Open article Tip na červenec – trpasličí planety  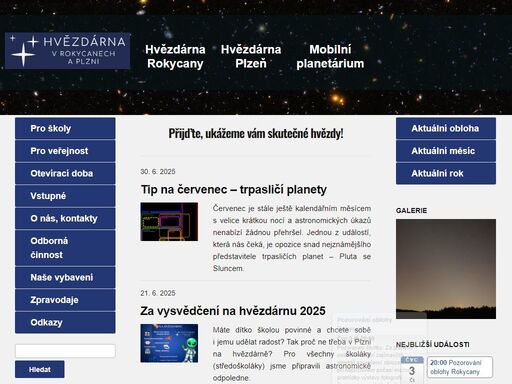234,189
